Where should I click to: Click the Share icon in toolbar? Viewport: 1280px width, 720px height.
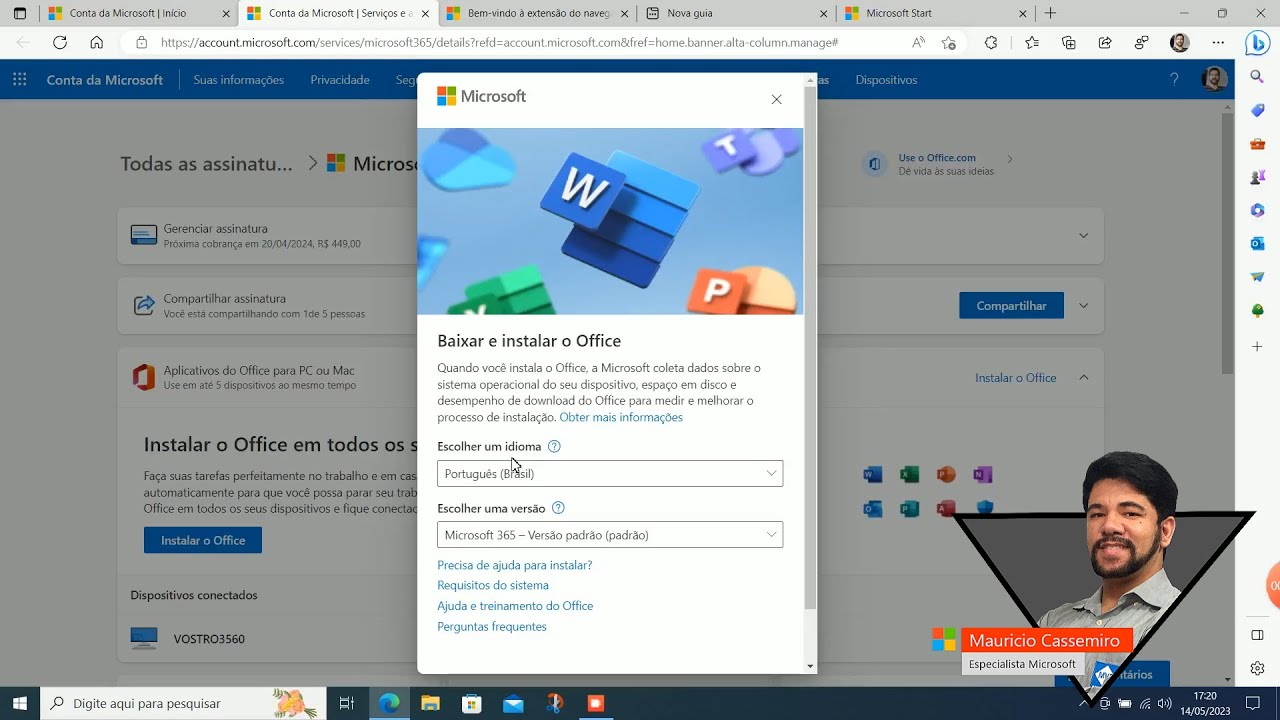[1105, 43]
